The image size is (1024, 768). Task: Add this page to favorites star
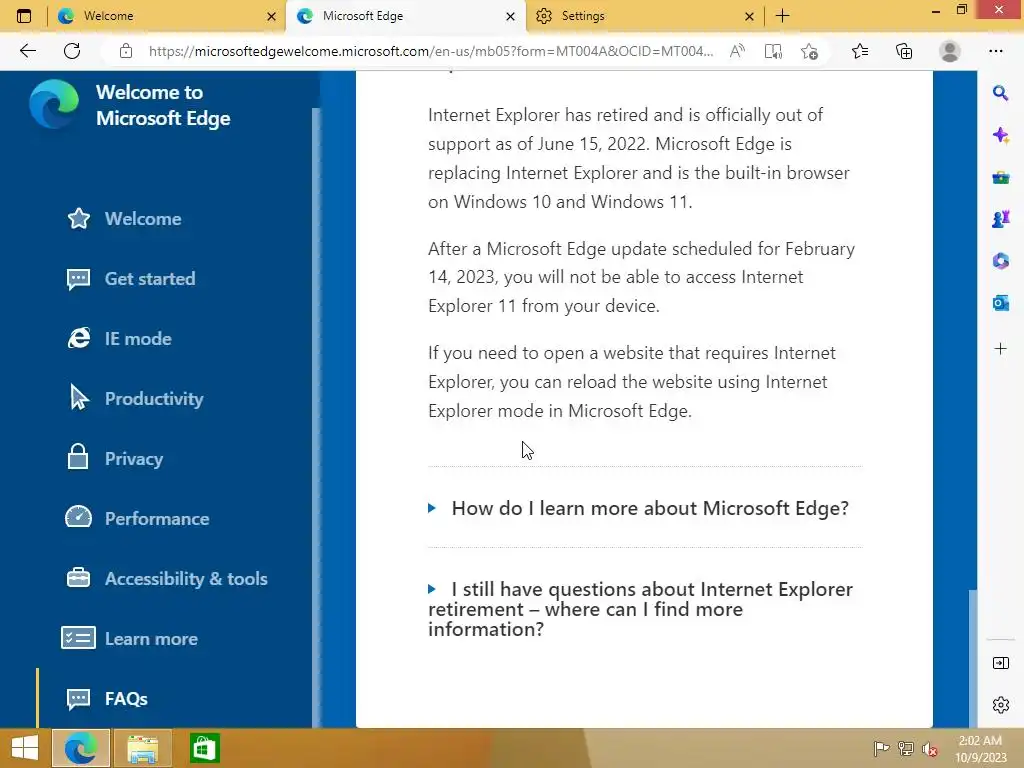click(x=810, y=51)
